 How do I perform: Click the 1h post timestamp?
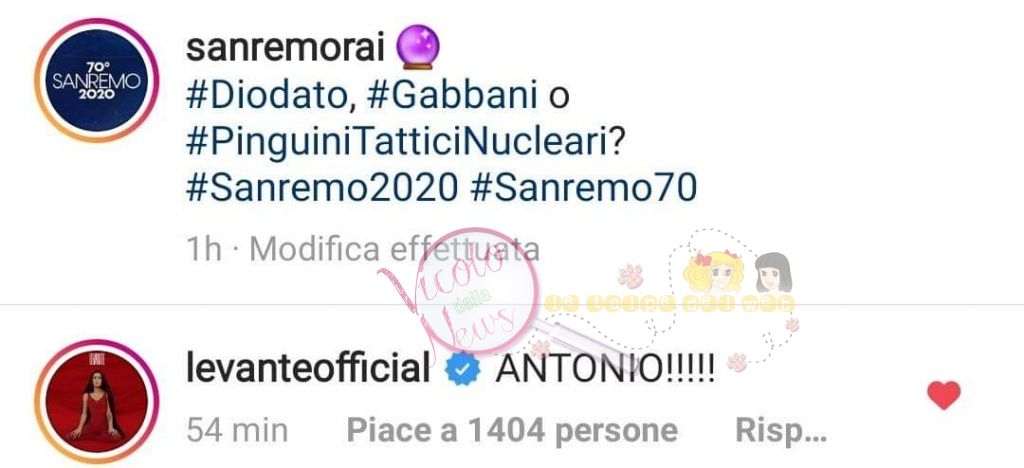pyautogui.click(x=204, y=249)
